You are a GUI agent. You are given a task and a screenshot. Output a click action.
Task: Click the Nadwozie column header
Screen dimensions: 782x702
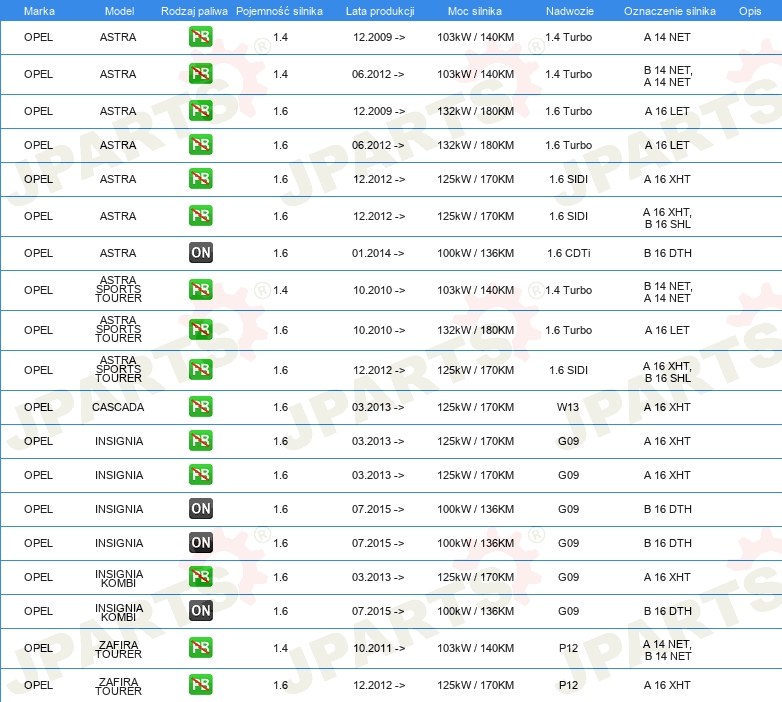(x=570, y=11)
